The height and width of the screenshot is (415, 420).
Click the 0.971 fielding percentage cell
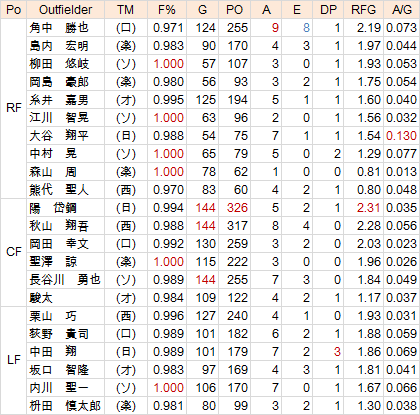pyautogui.click(x=168, y=28)
